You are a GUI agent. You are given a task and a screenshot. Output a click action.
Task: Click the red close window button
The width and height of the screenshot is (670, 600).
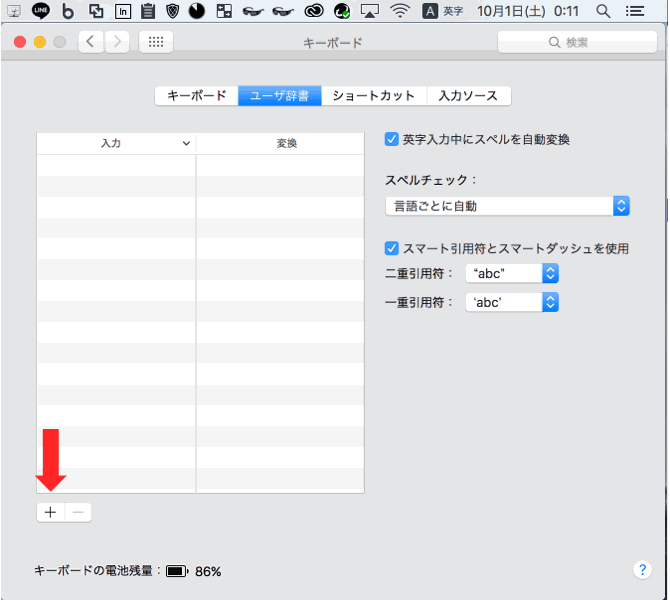click(20, 42)
